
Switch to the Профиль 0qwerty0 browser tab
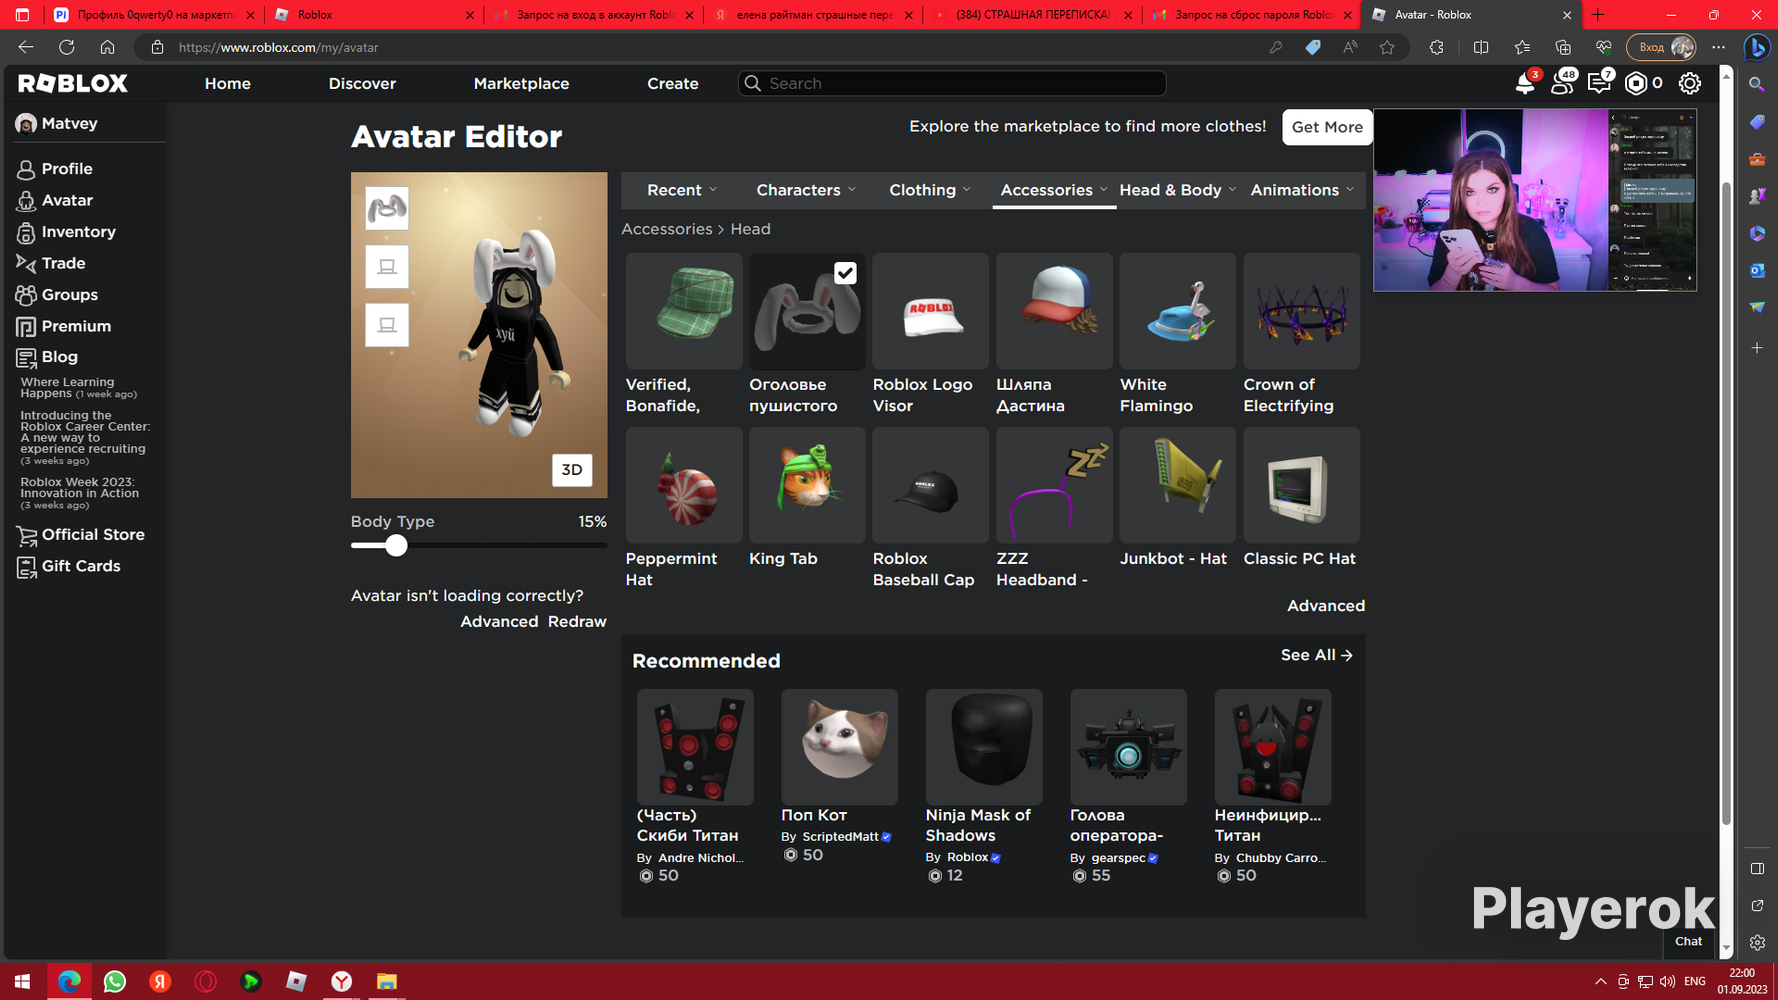click(x=154, y=15)
